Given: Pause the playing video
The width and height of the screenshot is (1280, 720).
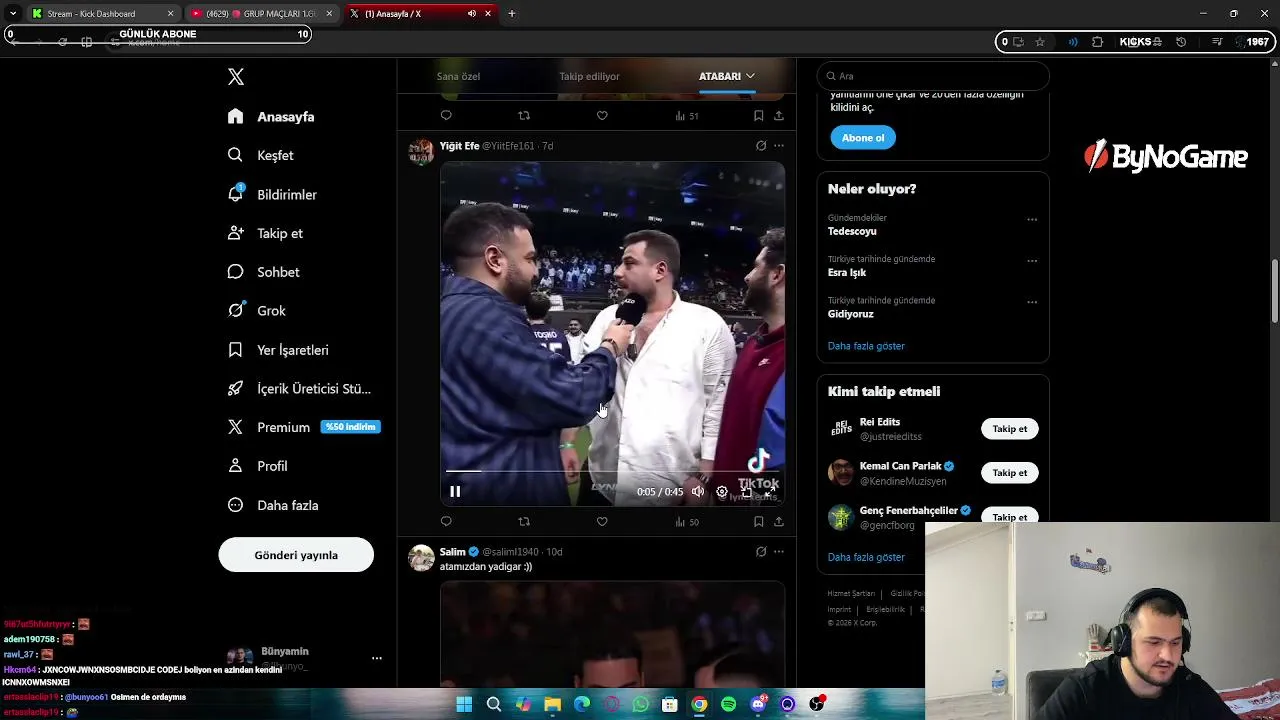Looking at the screenshot, I should [x=455, y=491].
